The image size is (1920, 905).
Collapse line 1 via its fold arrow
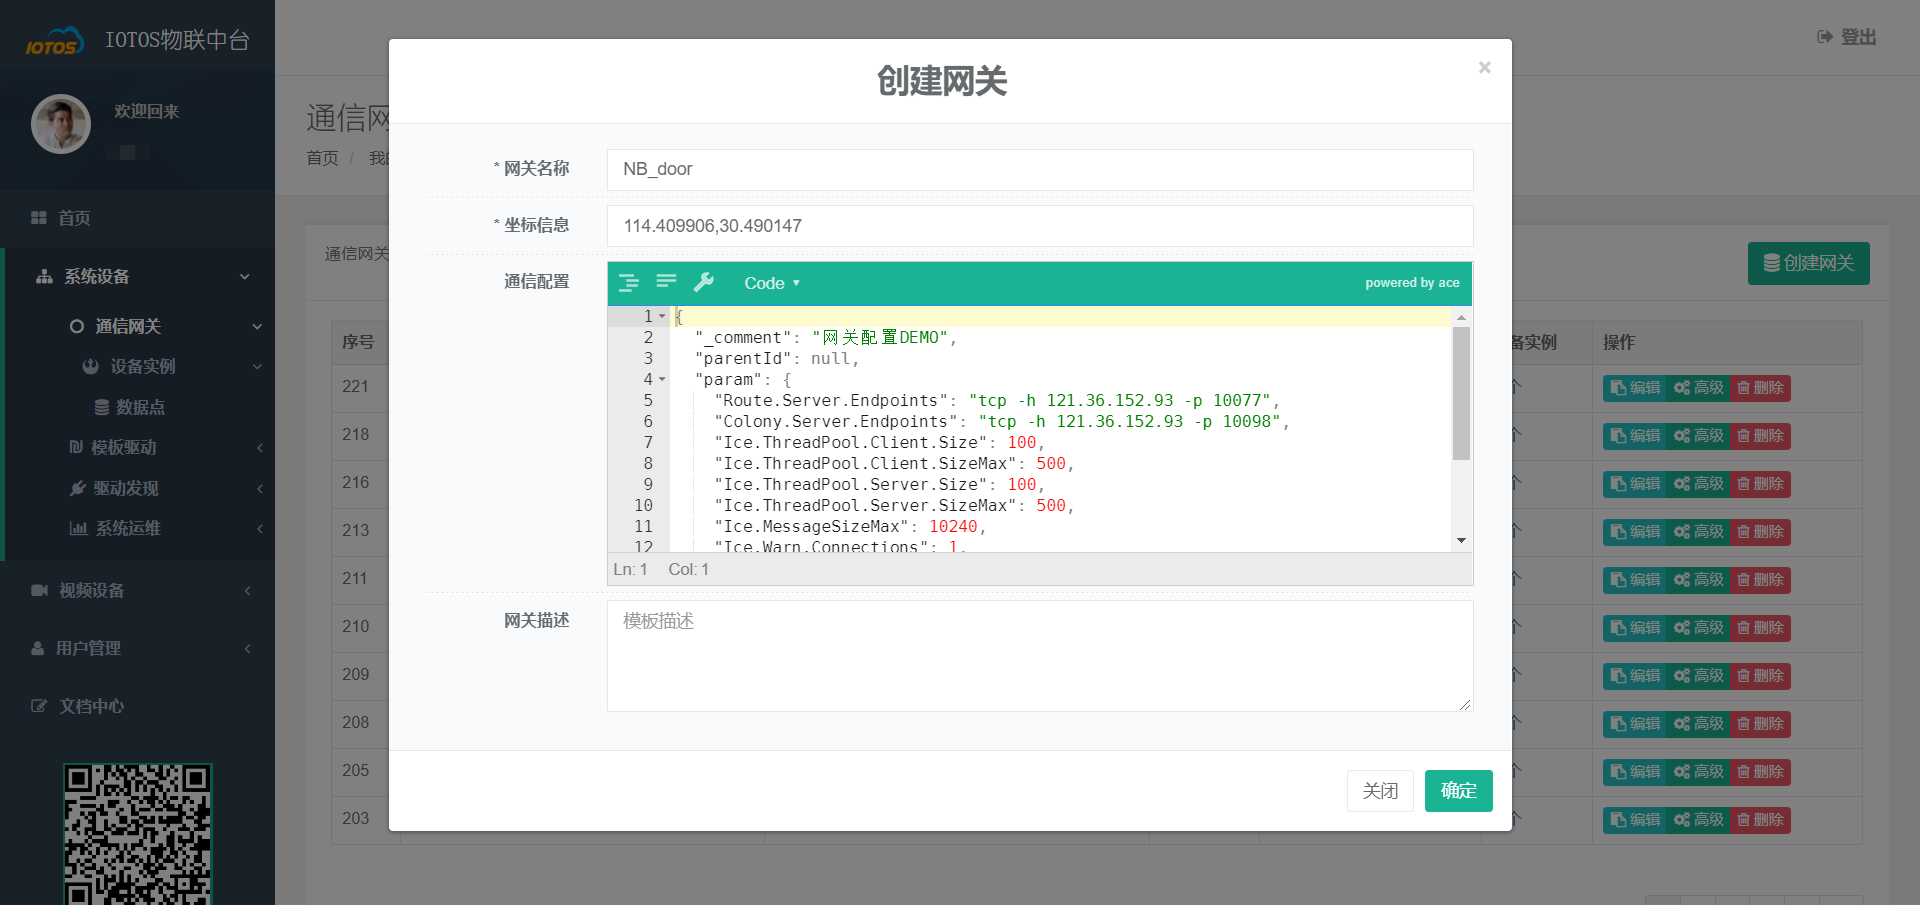664,316
